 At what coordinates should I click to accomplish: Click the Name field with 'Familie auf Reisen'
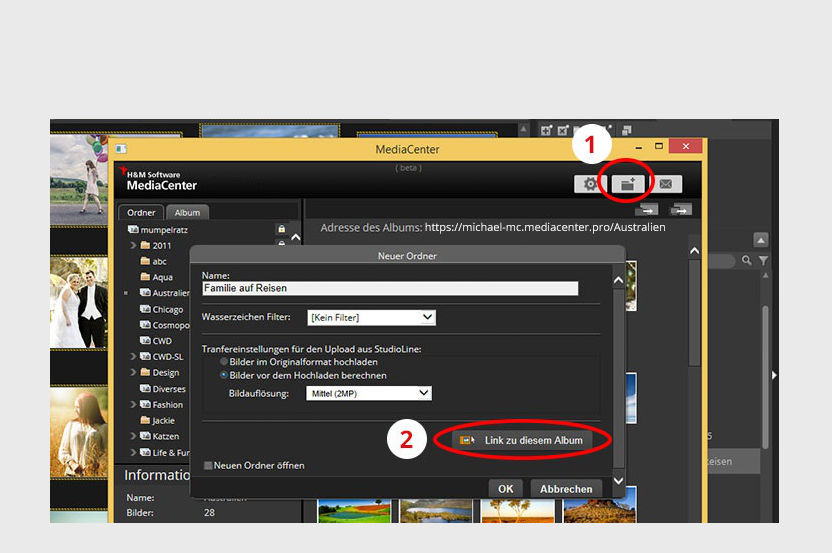pos(390,288)
